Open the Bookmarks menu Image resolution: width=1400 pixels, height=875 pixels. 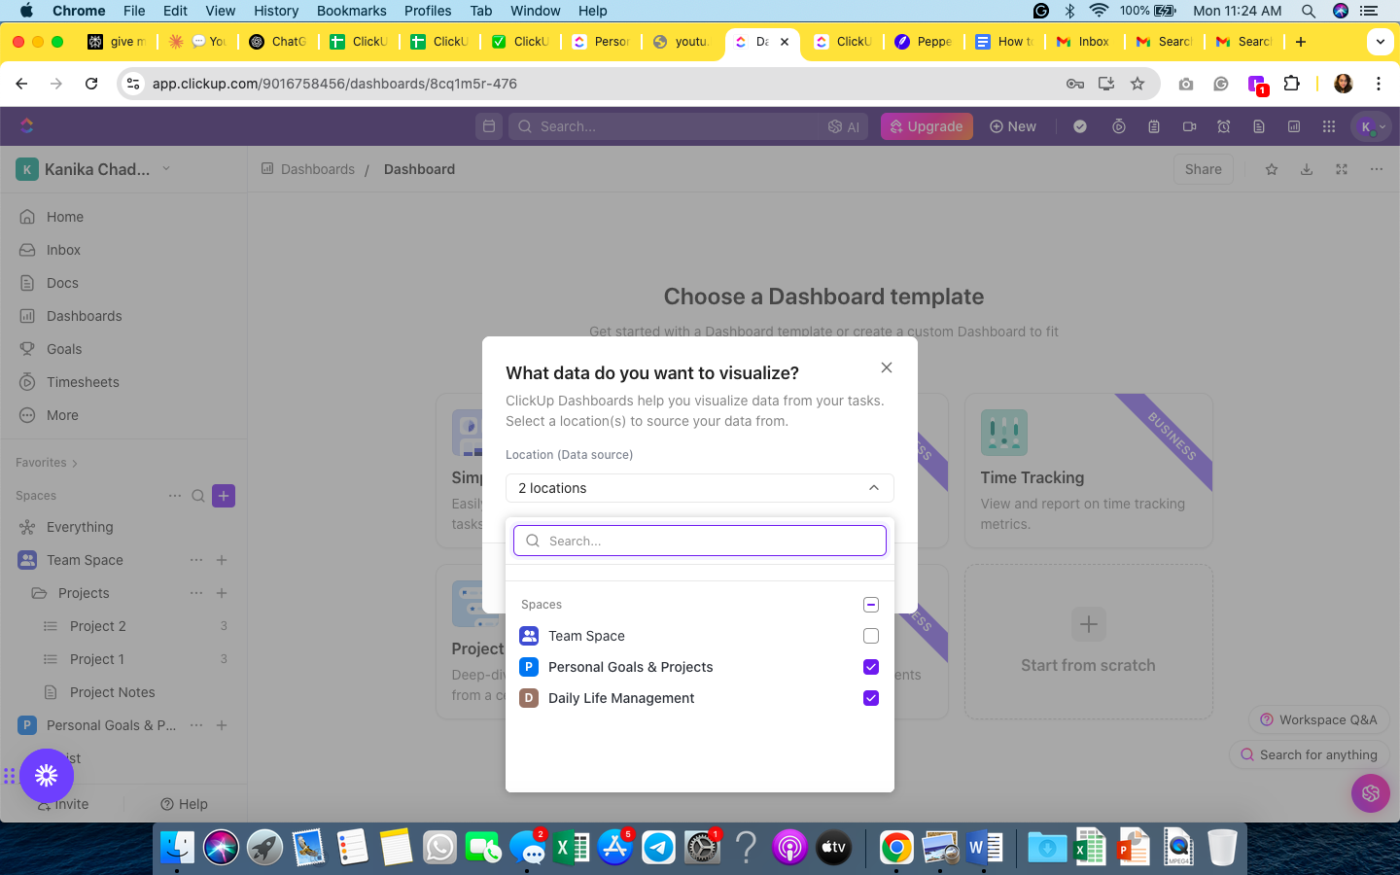coord(351,11)
